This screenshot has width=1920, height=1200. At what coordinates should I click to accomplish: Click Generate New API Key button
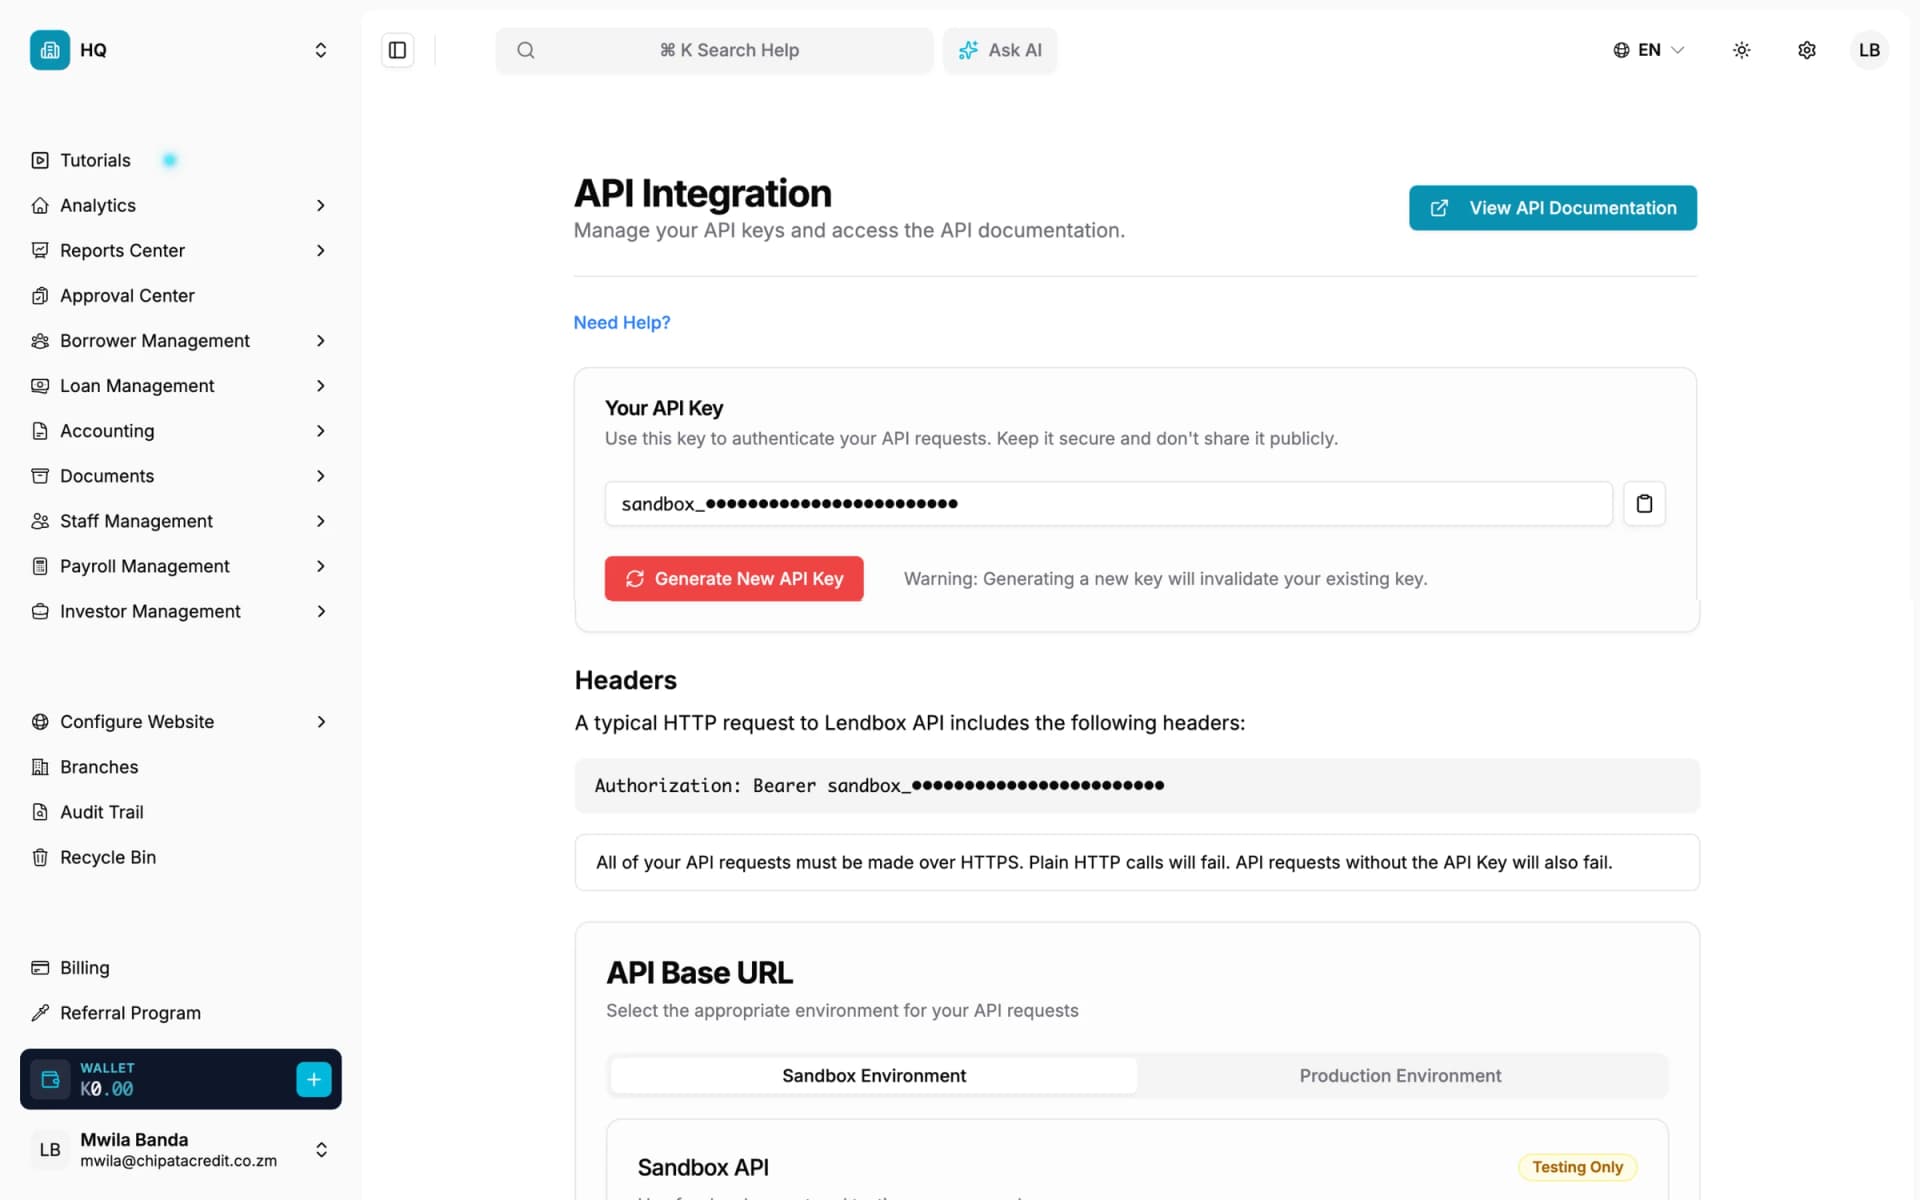click(x=734, y=579)
